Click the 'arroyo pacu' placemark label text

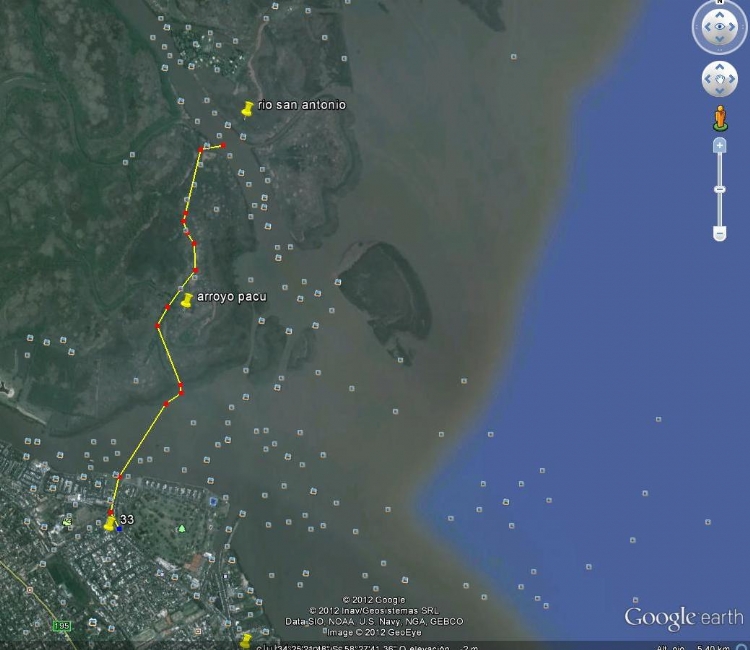(x=232, y=297)
